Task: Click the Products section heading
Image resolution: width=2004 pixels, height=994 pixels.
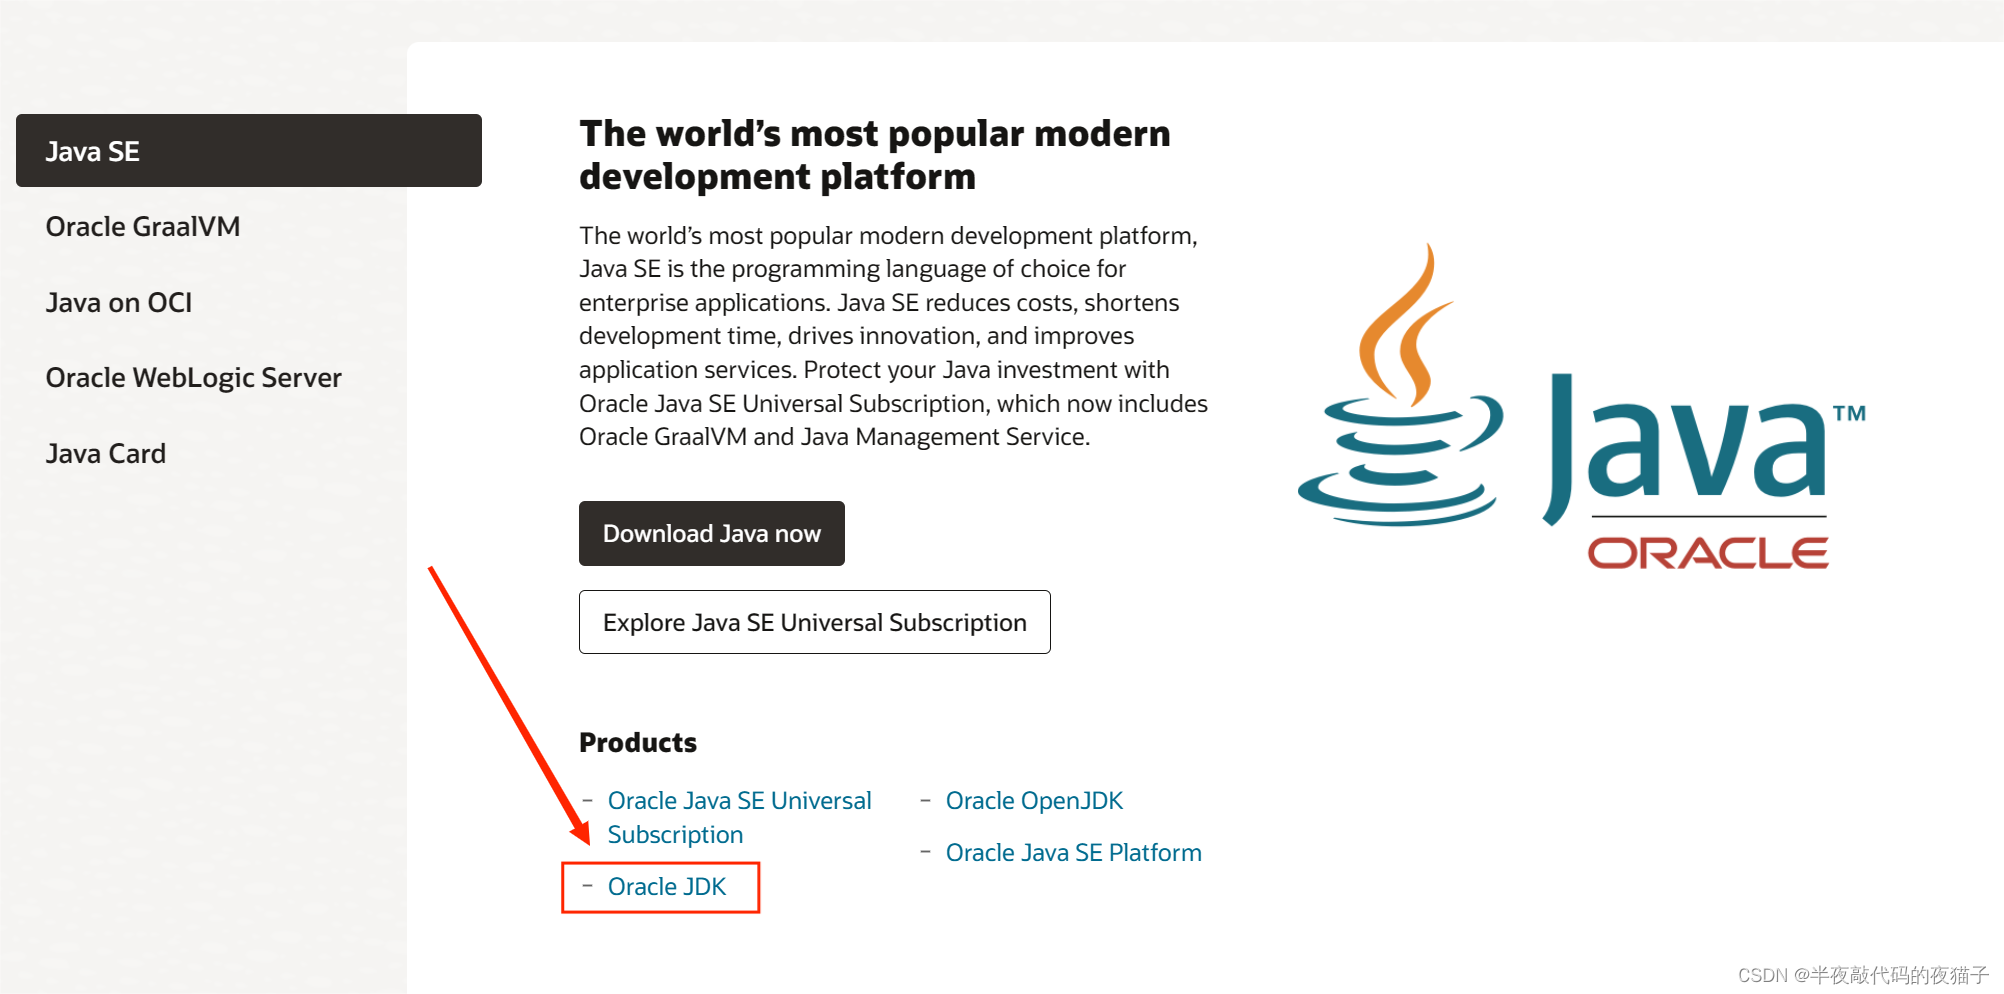Action: click(638, 743)
